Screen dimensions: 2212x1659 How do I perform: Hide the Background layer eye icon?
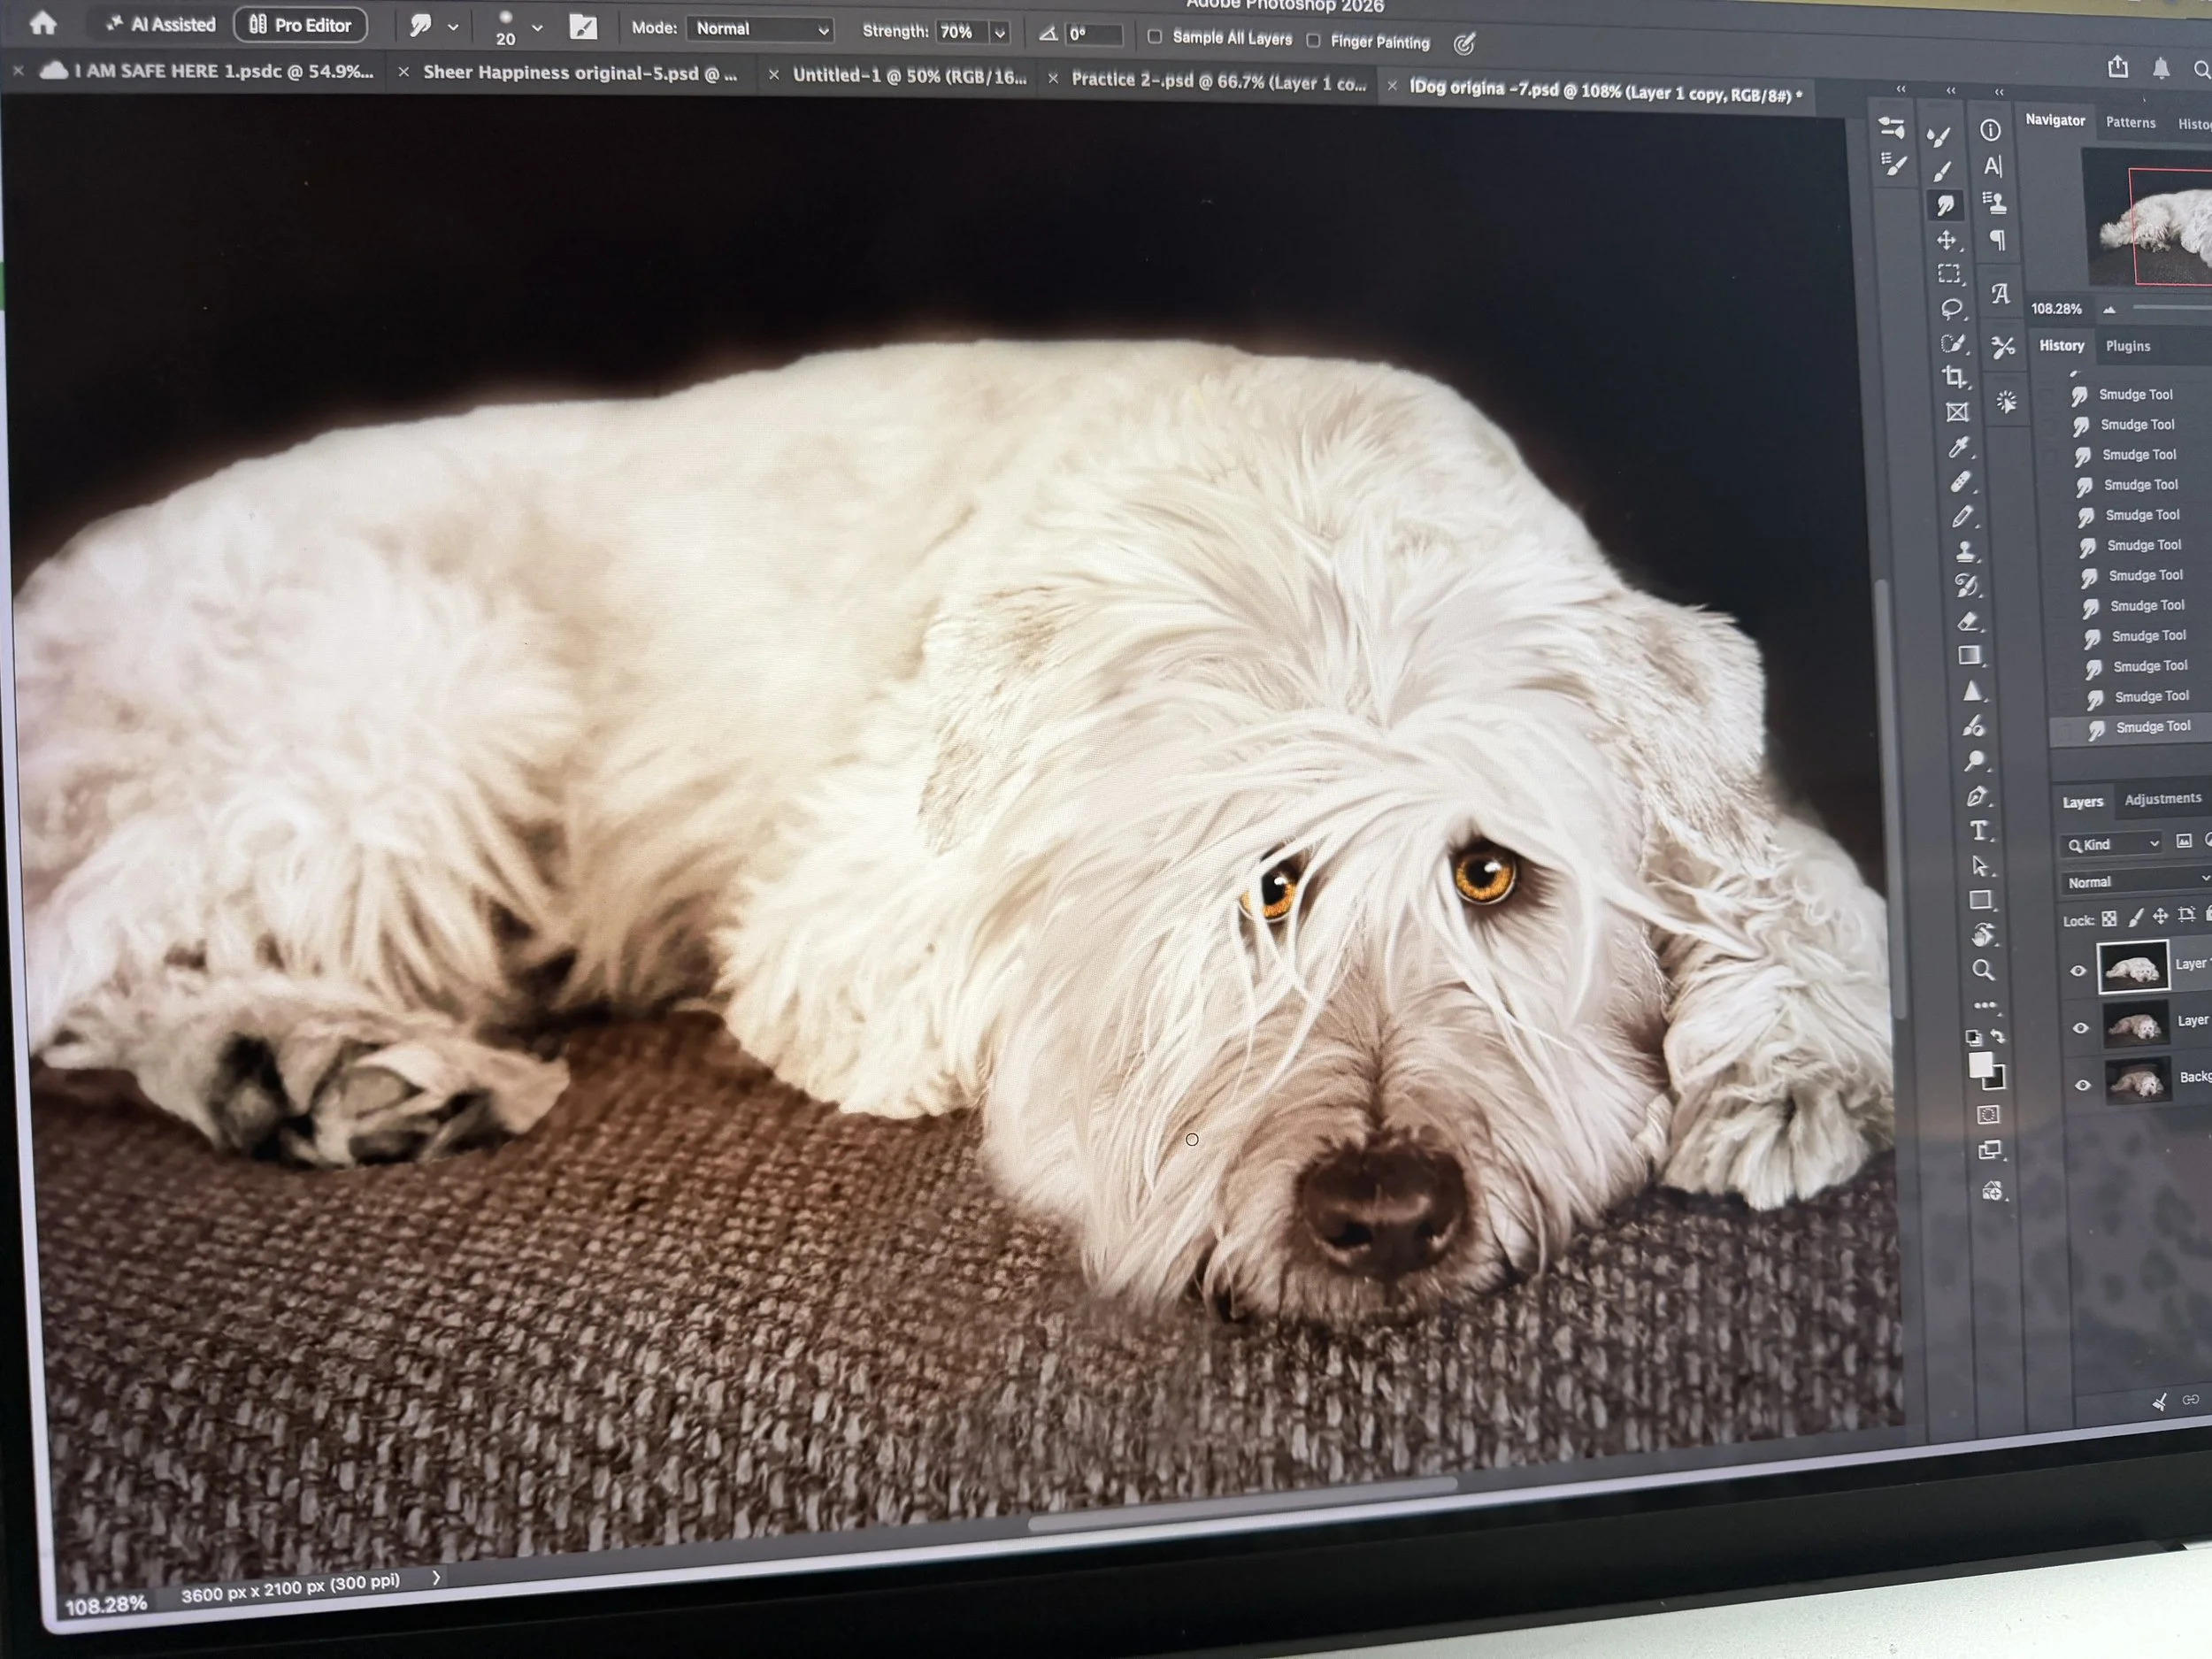[x=2083, y=1085]
